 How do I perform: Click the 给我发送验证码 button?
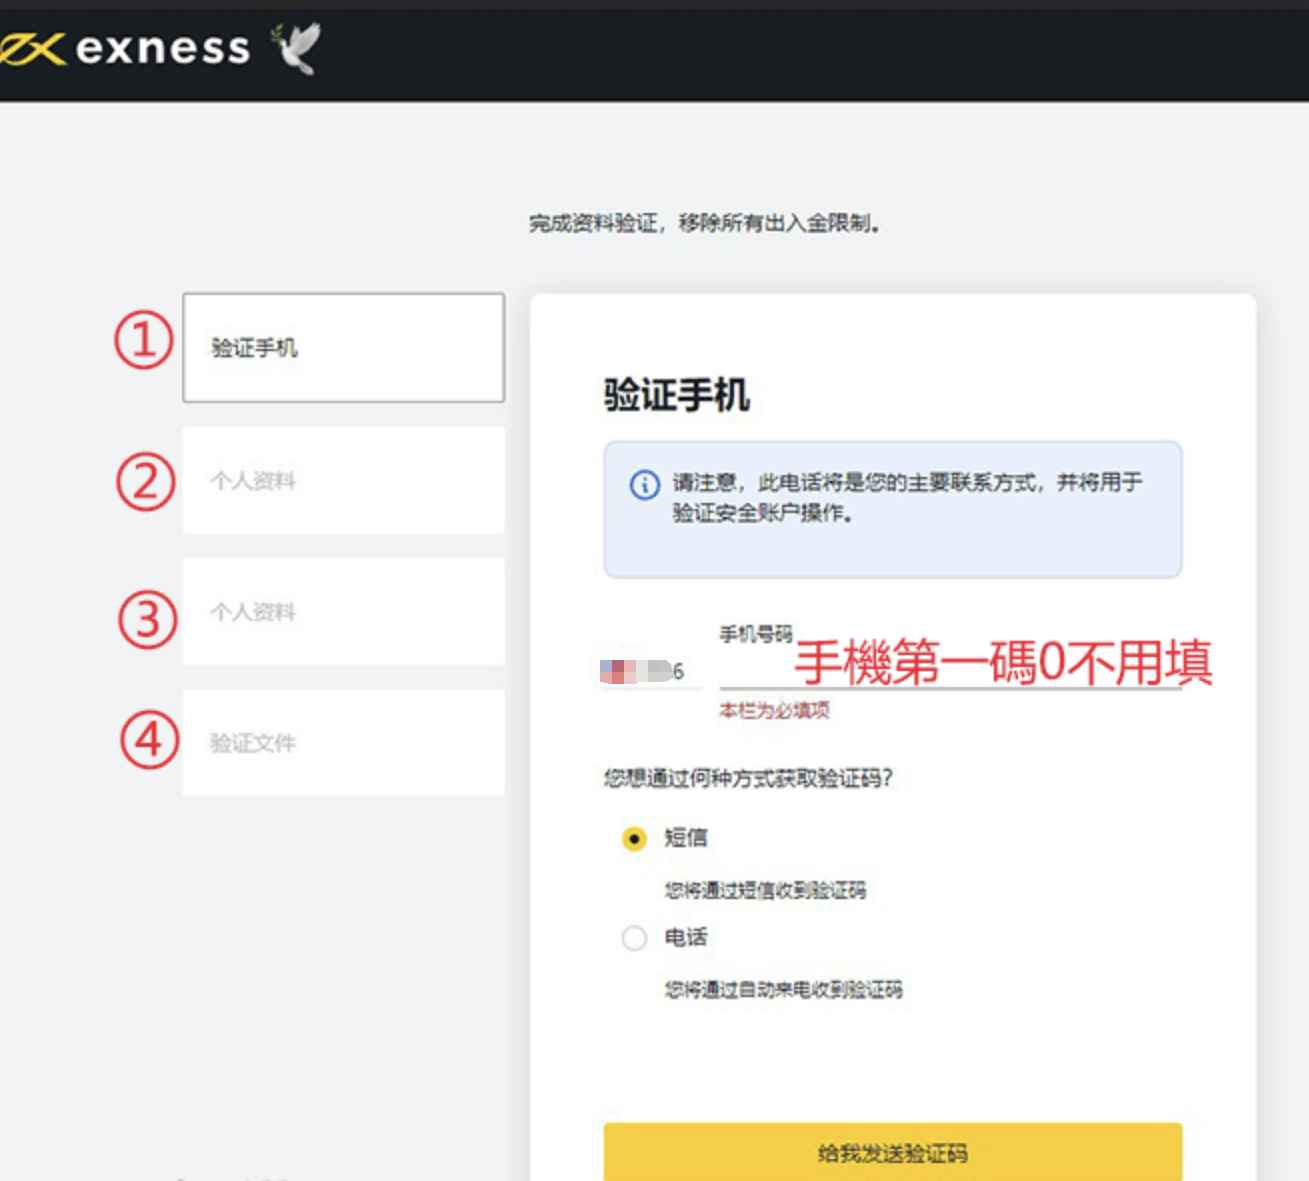click(892, 1152)
